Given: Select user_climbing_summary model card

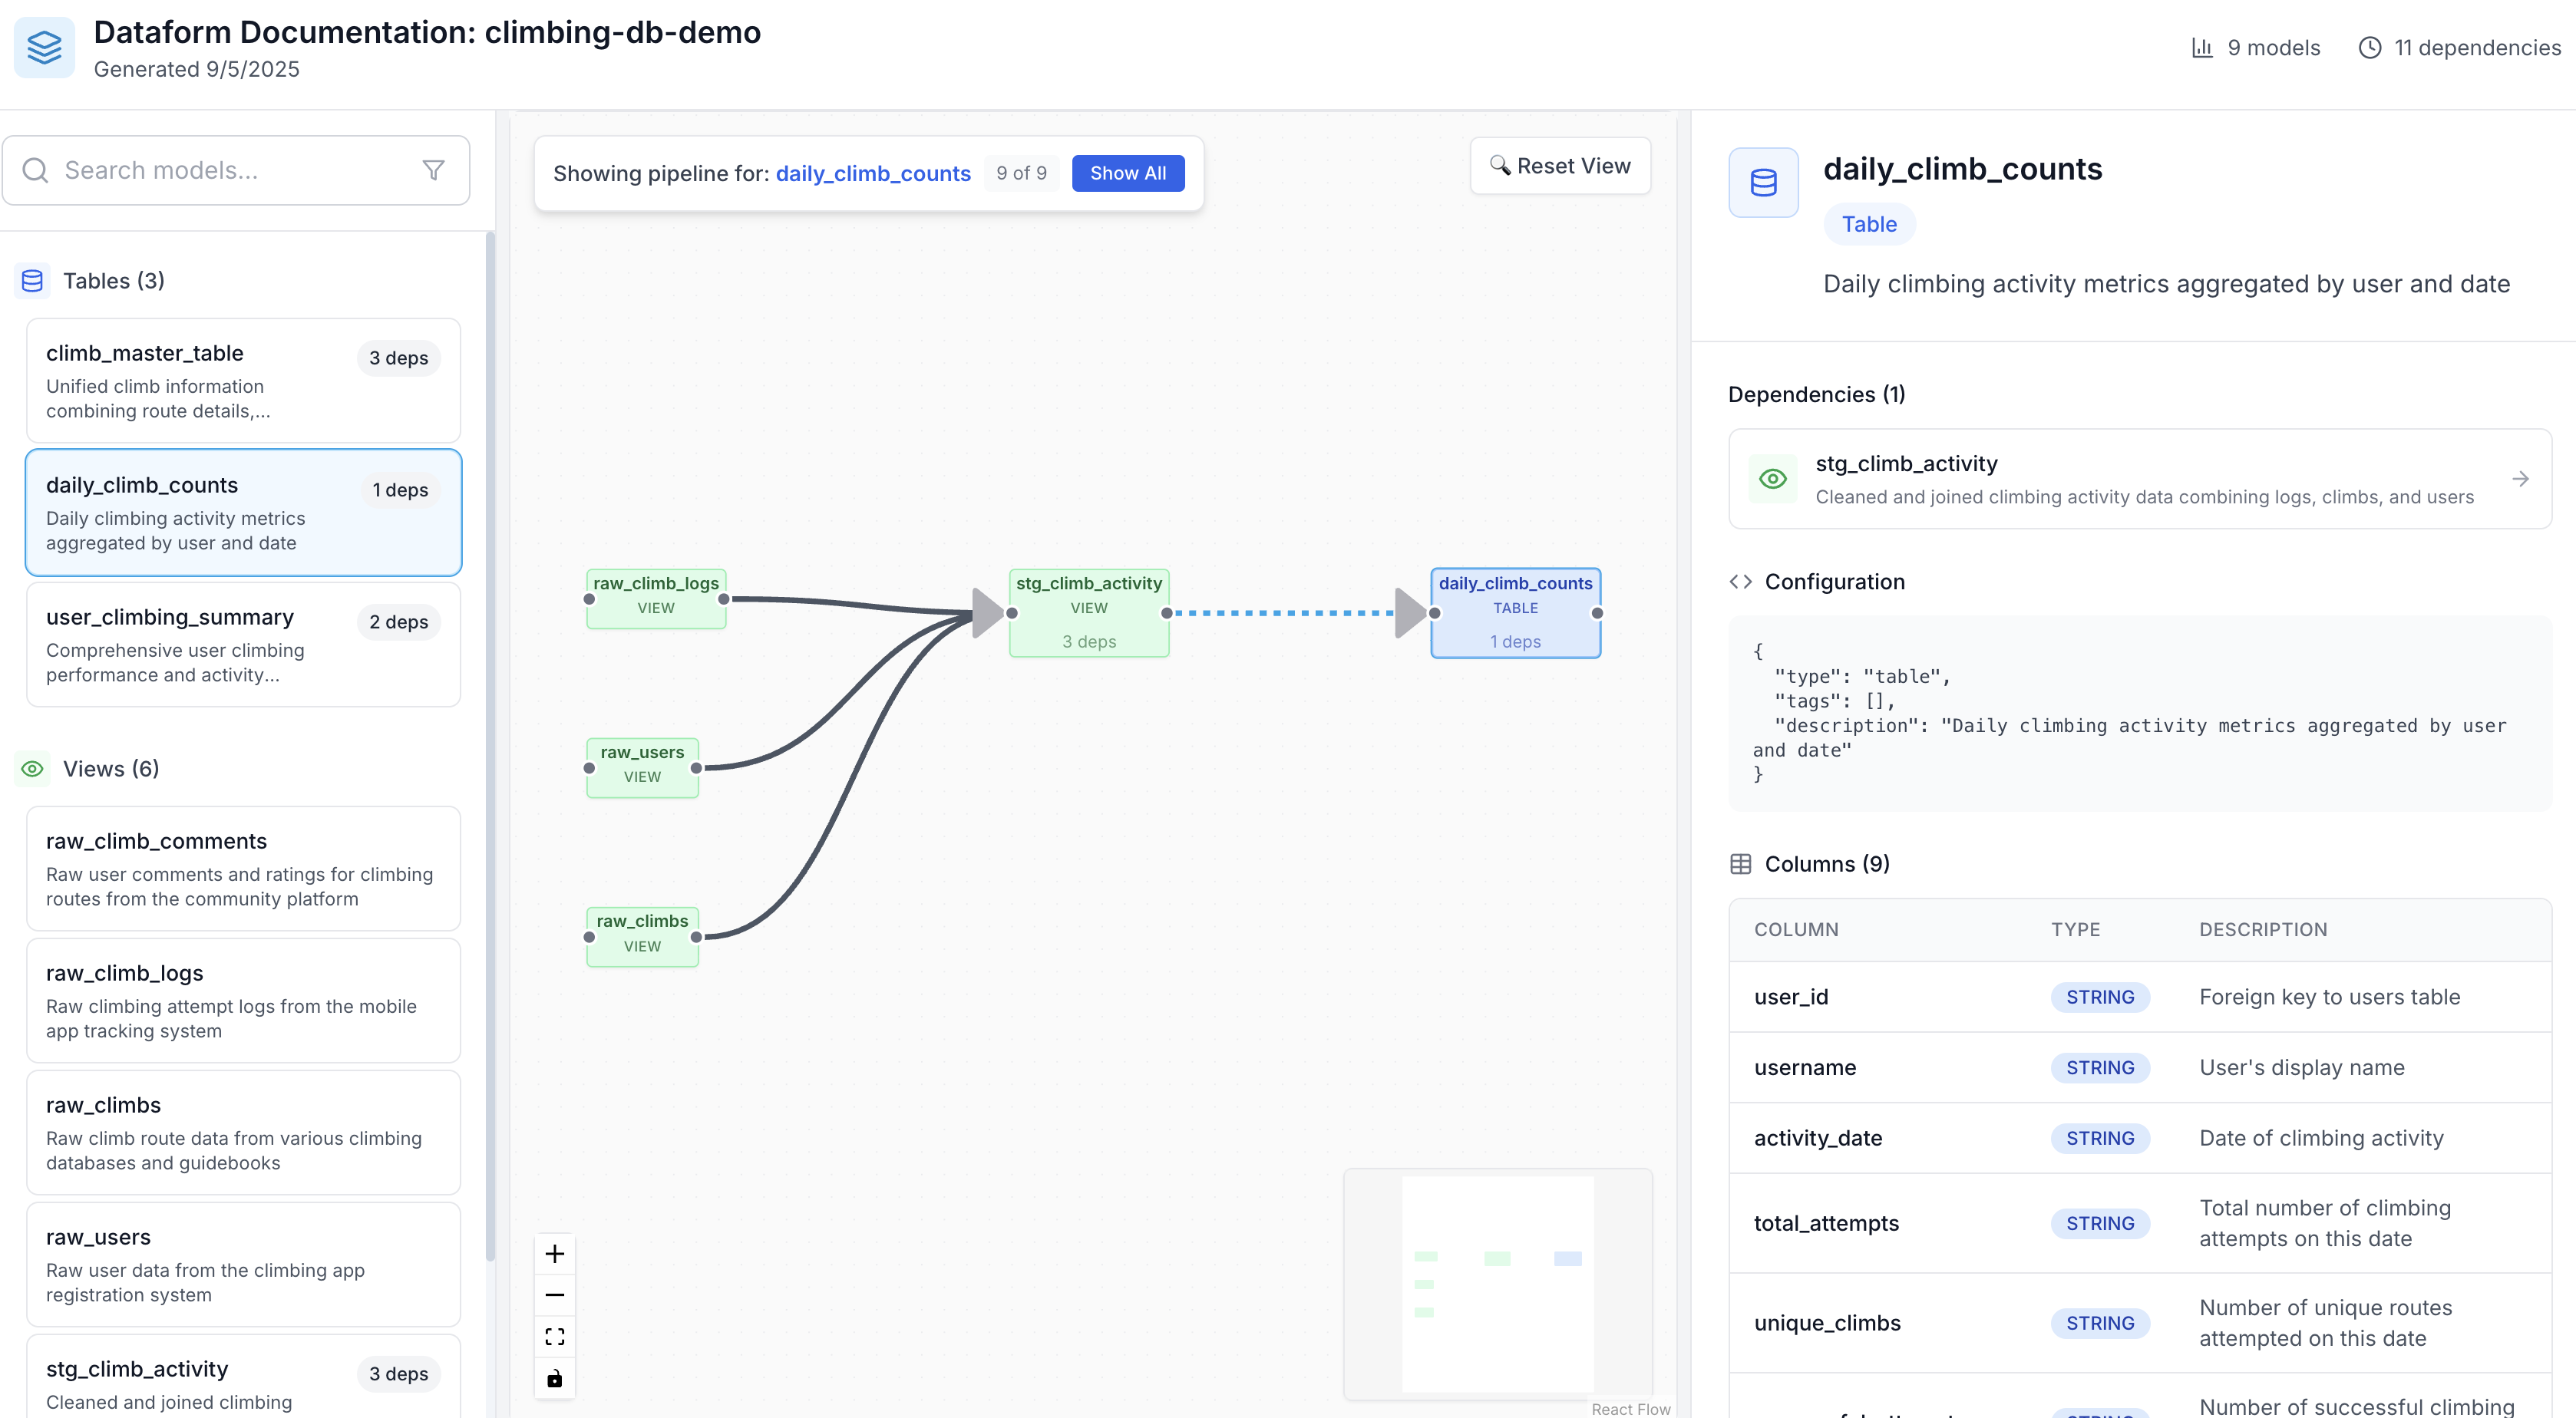Looking at the screenshot, I should pos(243,645).
